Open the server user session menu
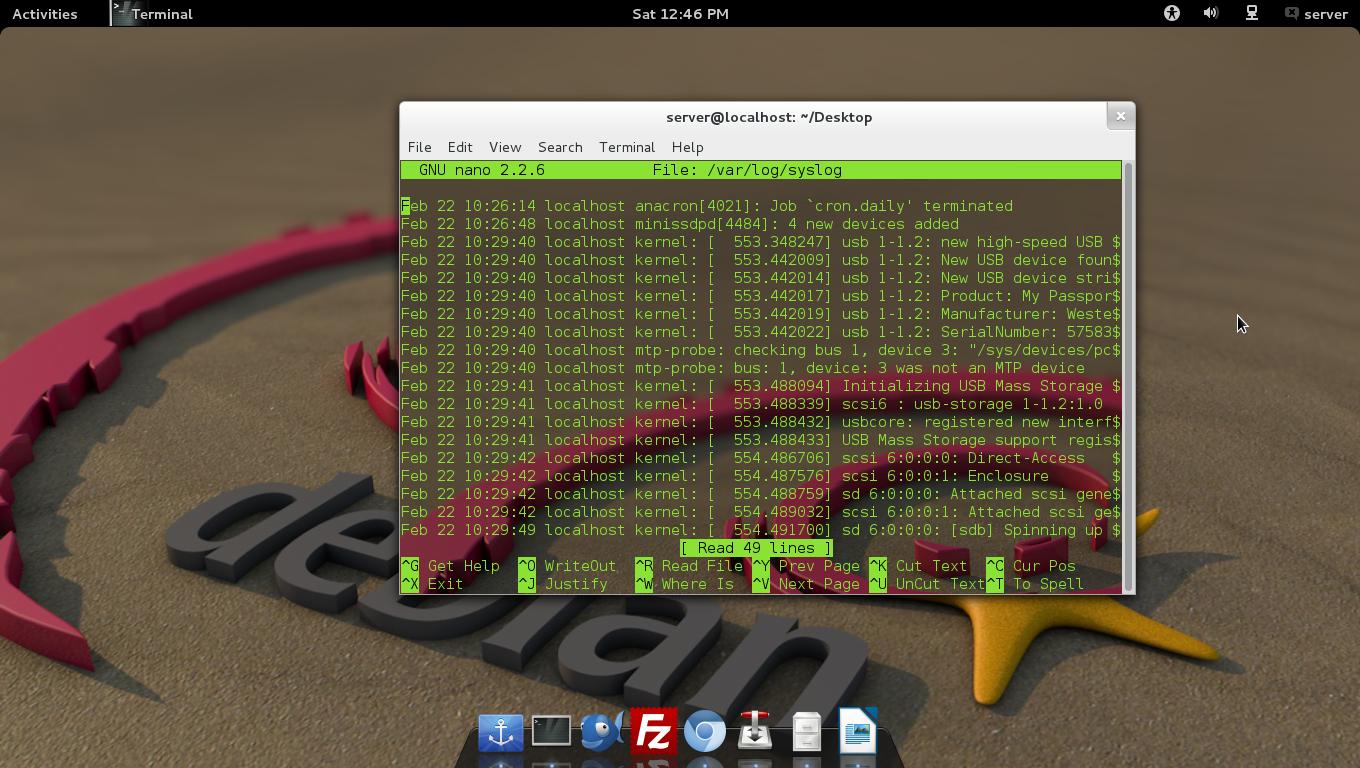The image size is (1360, 768). coord(1318,13)
